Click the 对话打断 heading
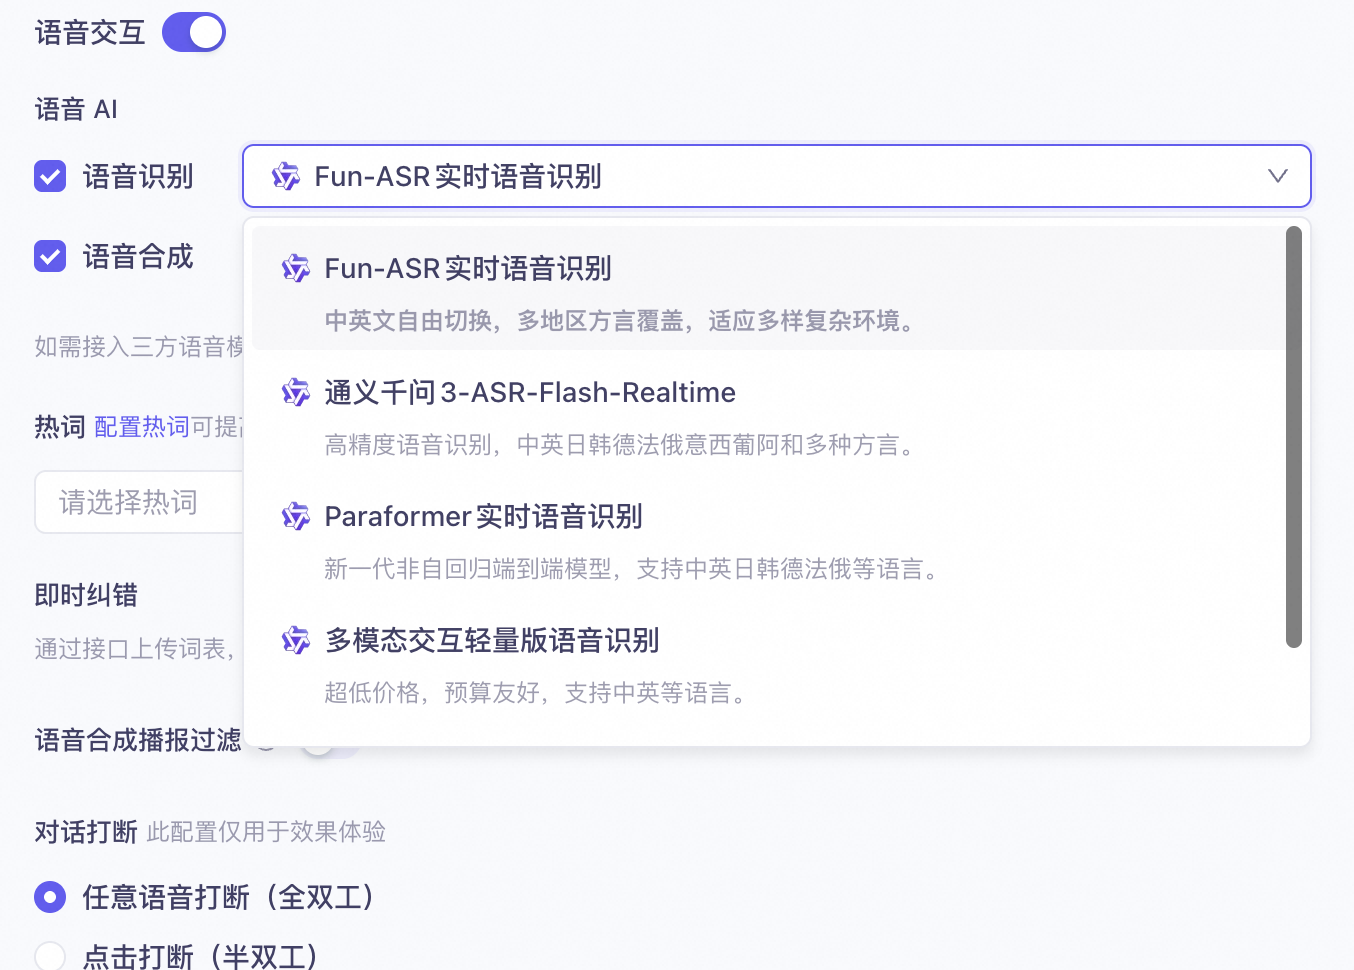The height and width of the screenshot is (970, 1354). point(86,832)
